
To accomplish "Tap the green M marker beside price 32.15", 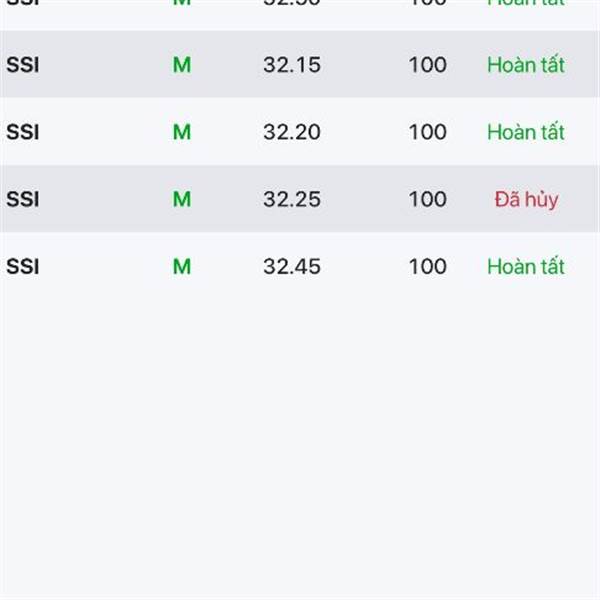I will click(x=181, y=65).
